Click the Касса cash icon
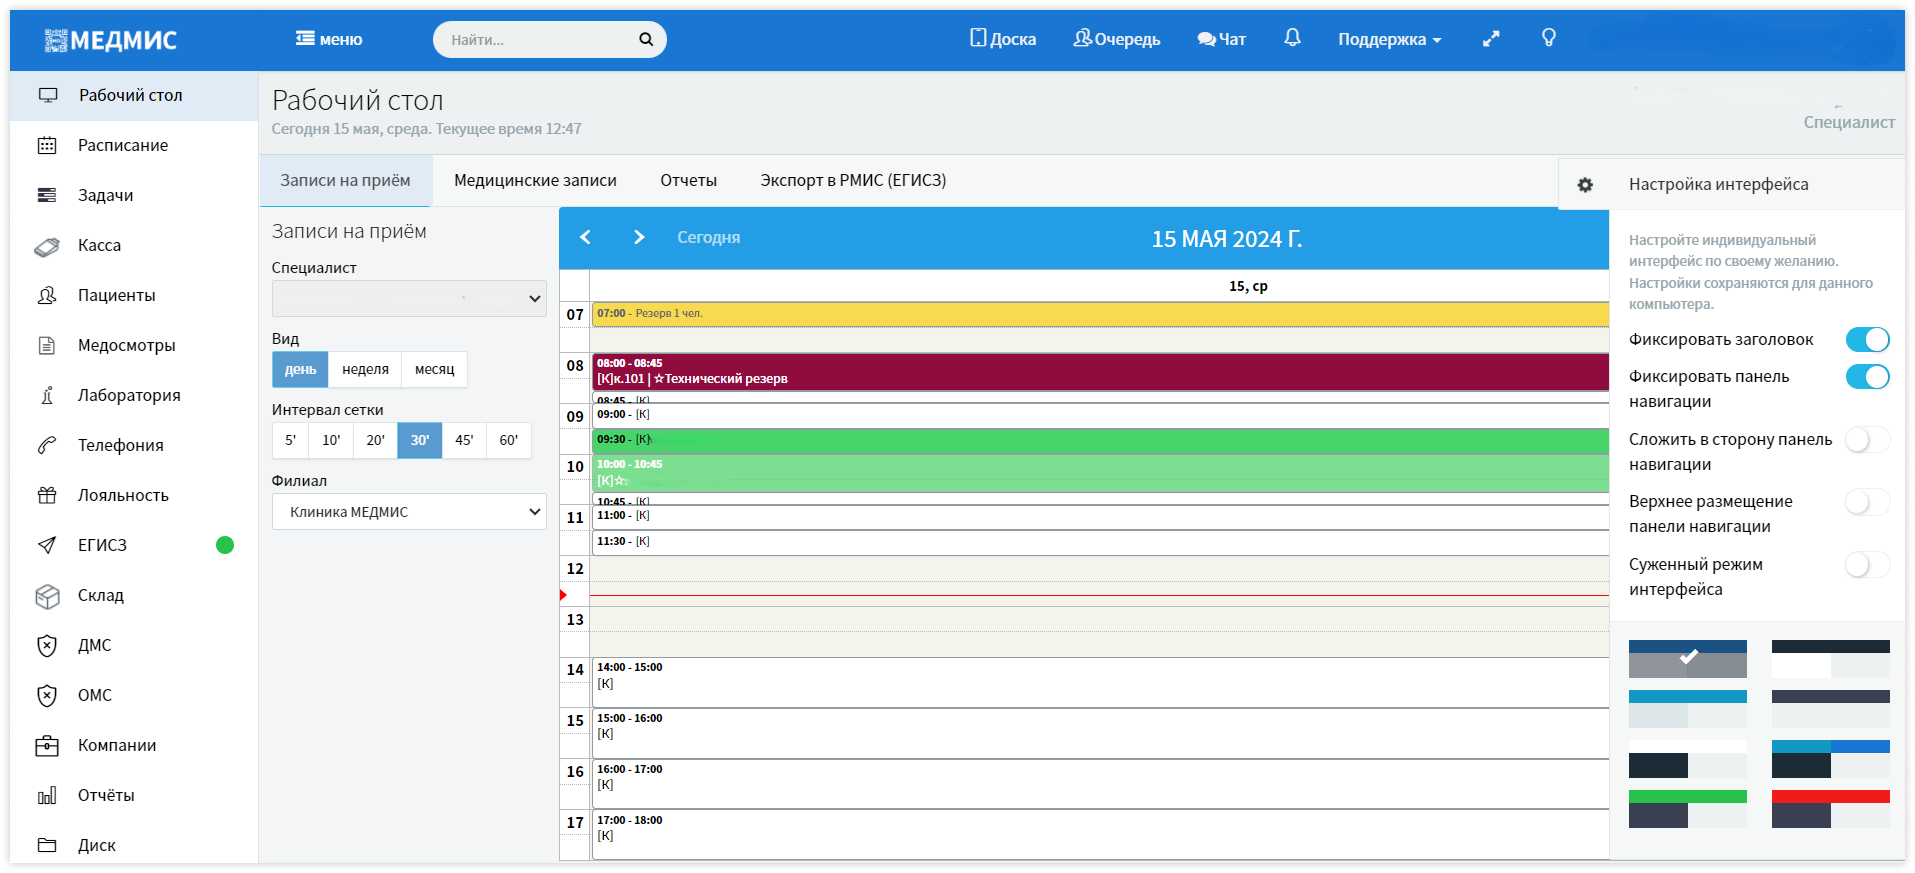This screenshot has width=1915, height=873. (x=47, y=246)
